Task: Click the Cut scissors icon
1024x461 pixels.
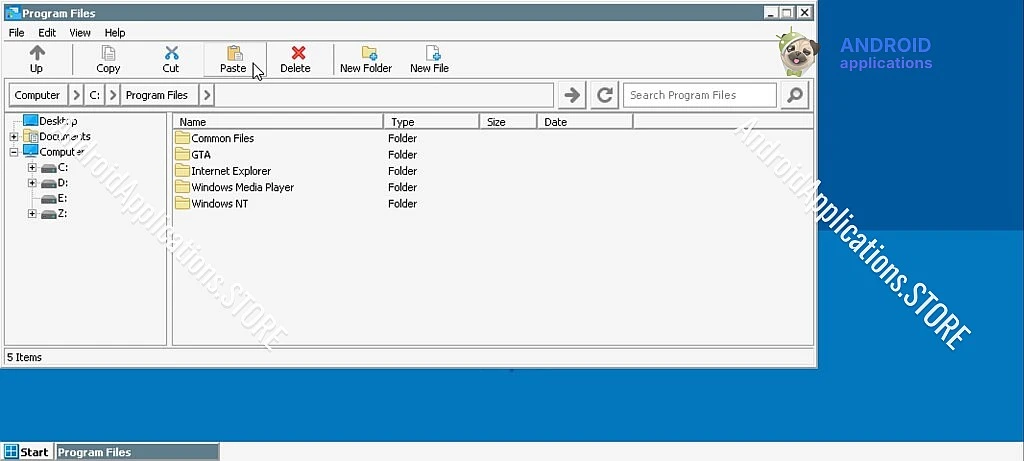Action: coord(171,54)
